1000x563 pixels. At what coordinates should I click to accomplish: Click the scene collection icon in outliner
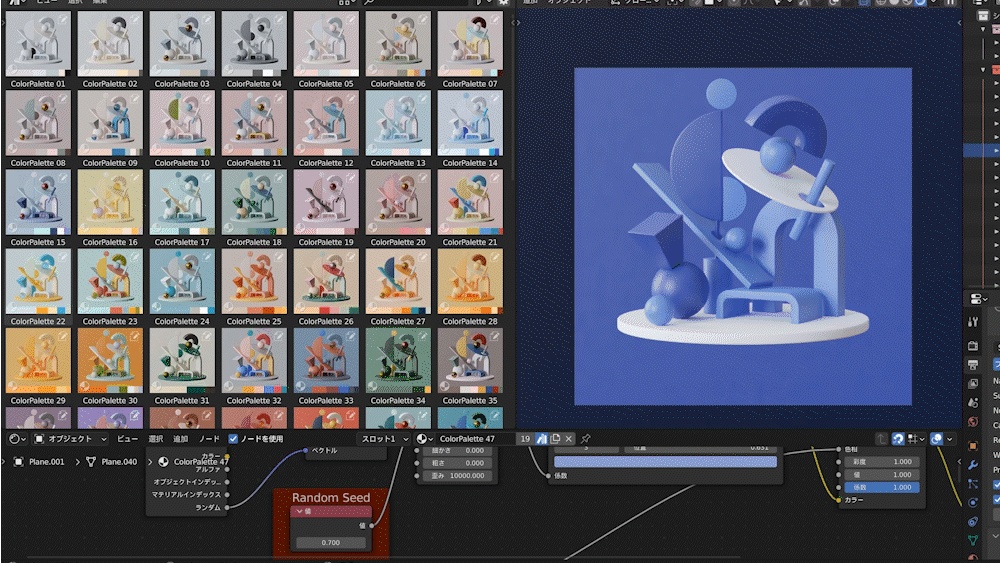point(983,16)
